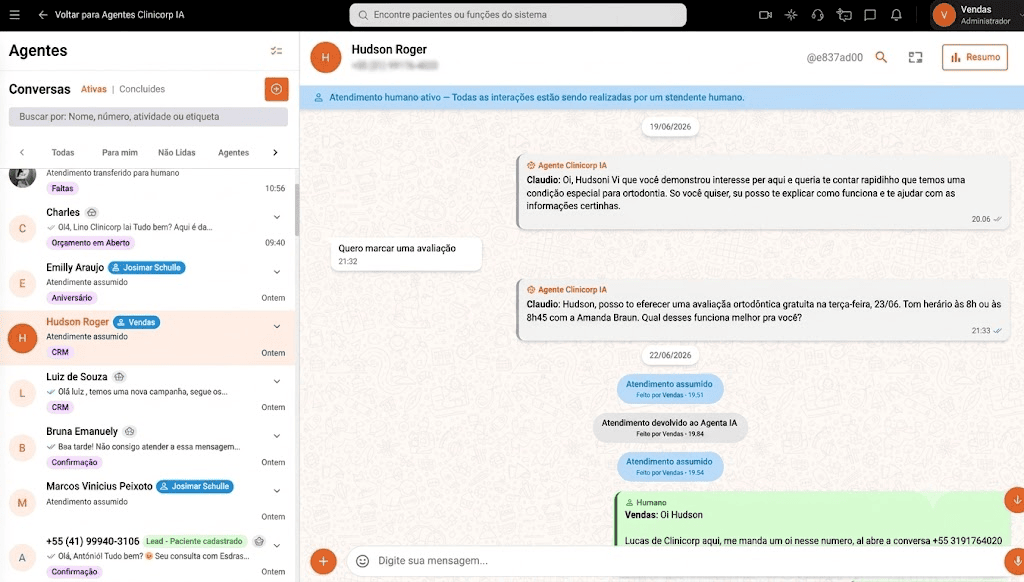
Task: Expand options for Luiz de Souza conversation
Action: point(277,381)
